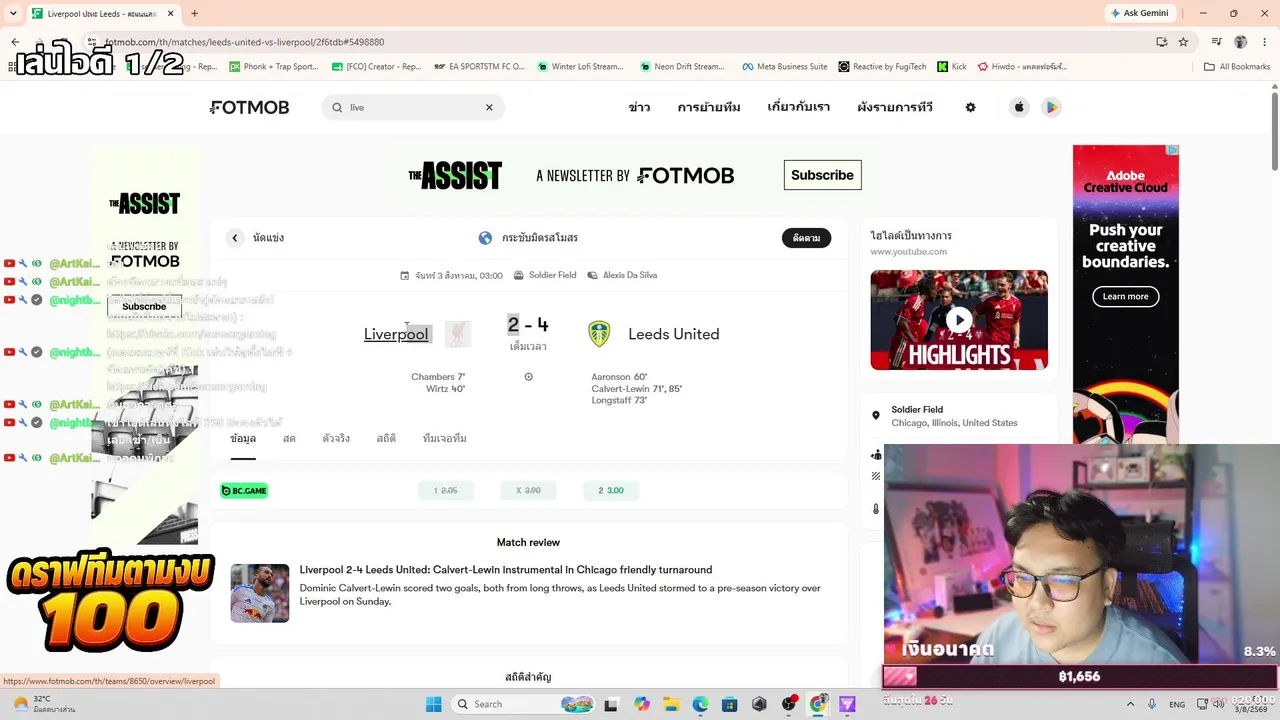Click the BC.GAME sponsor logo

[x=244, y=490]
